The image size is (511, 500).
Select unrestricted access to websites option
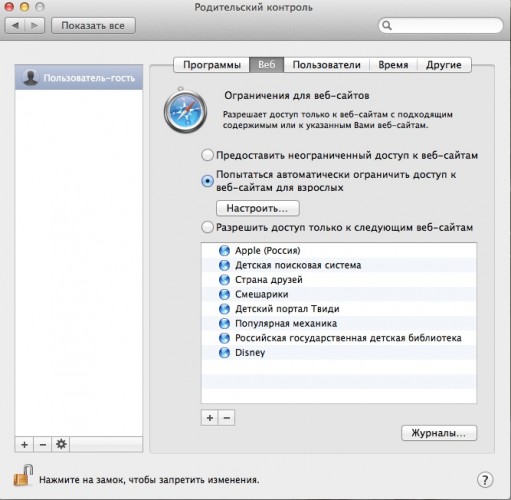pos(207,155)
